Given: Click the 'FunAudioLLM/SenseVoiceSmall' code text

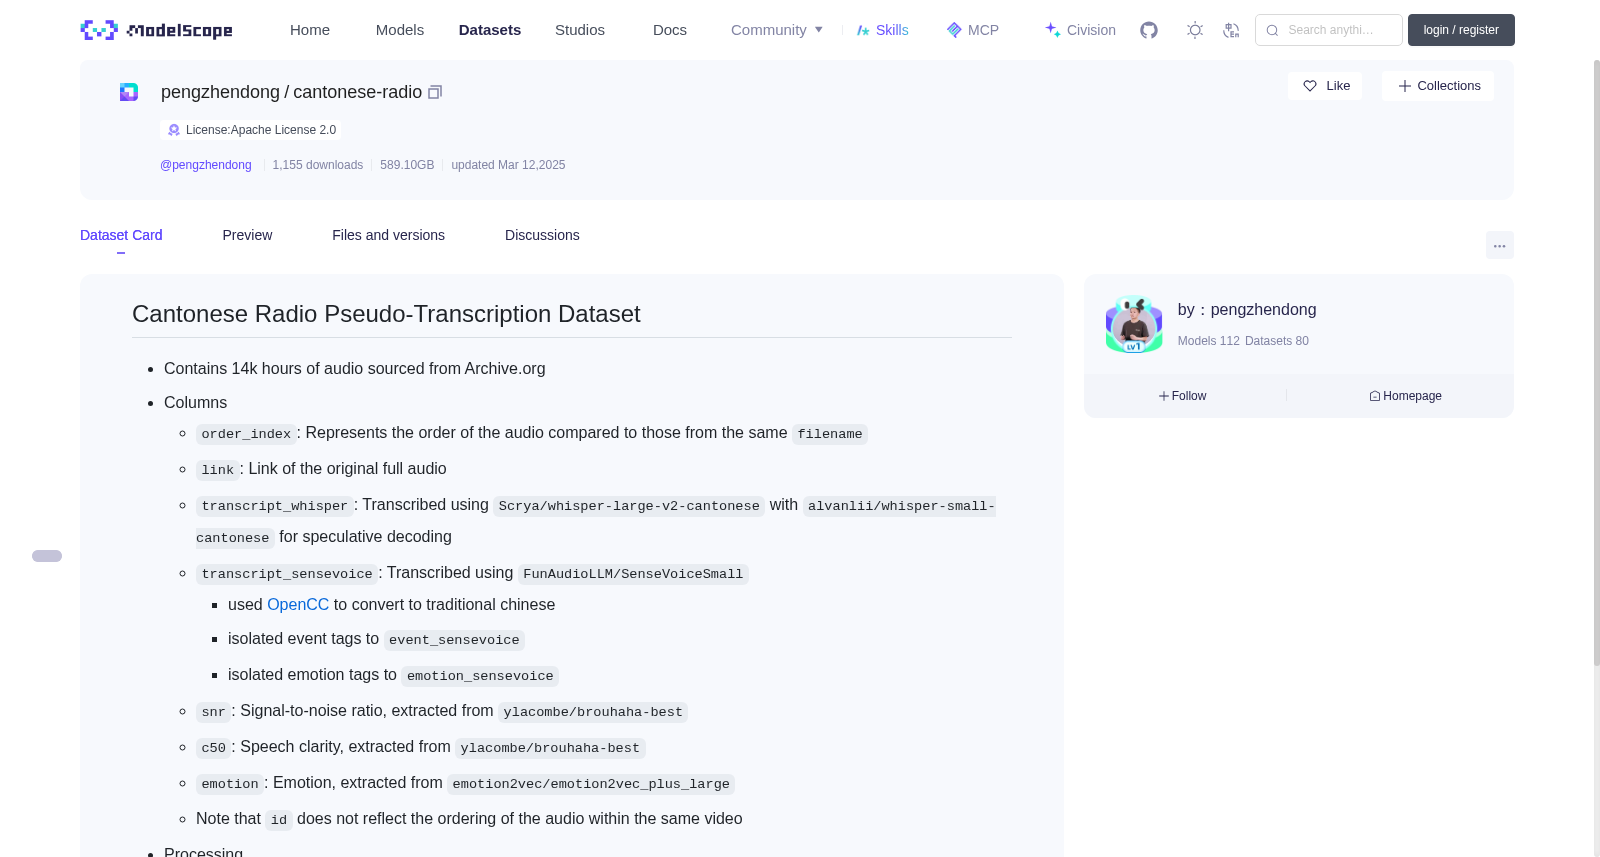Looking at the screenshot, I should click(633, 574).
